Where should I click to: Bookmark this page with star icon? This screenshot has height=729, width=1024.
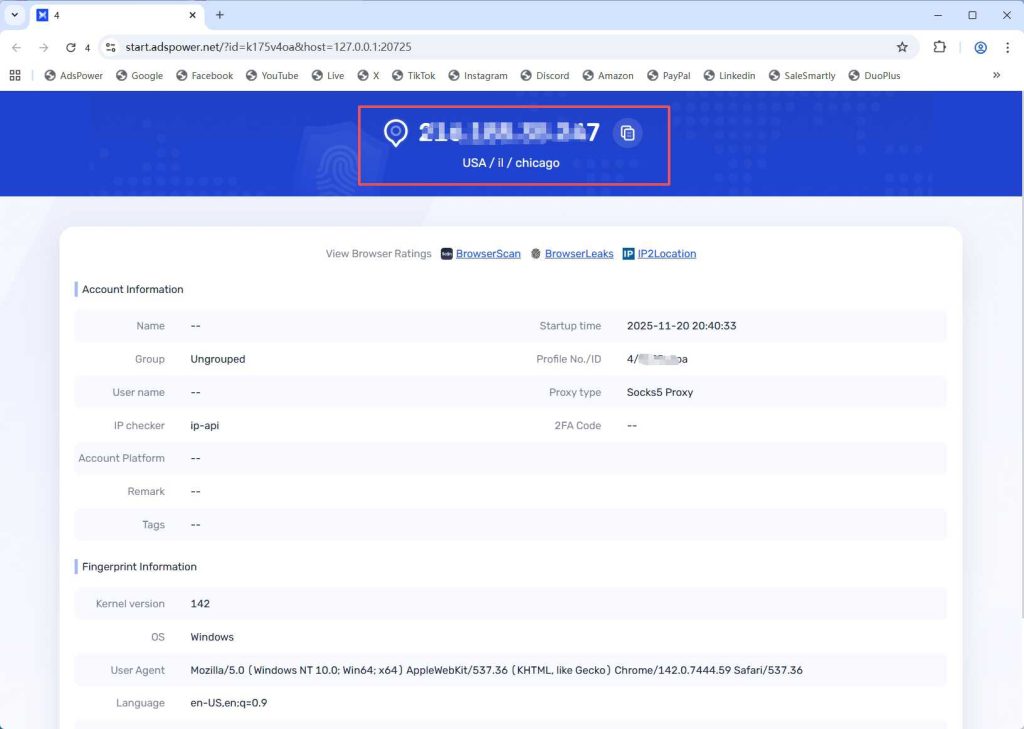[x=902, y=47]
